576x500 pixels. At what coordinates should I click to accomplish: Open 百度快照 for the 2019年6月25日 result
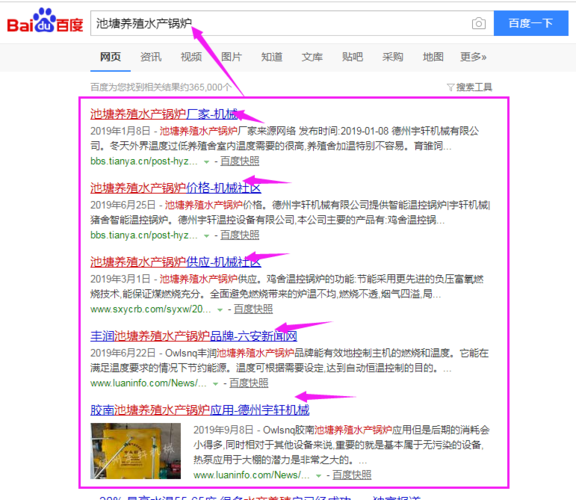tap(240, 235)
